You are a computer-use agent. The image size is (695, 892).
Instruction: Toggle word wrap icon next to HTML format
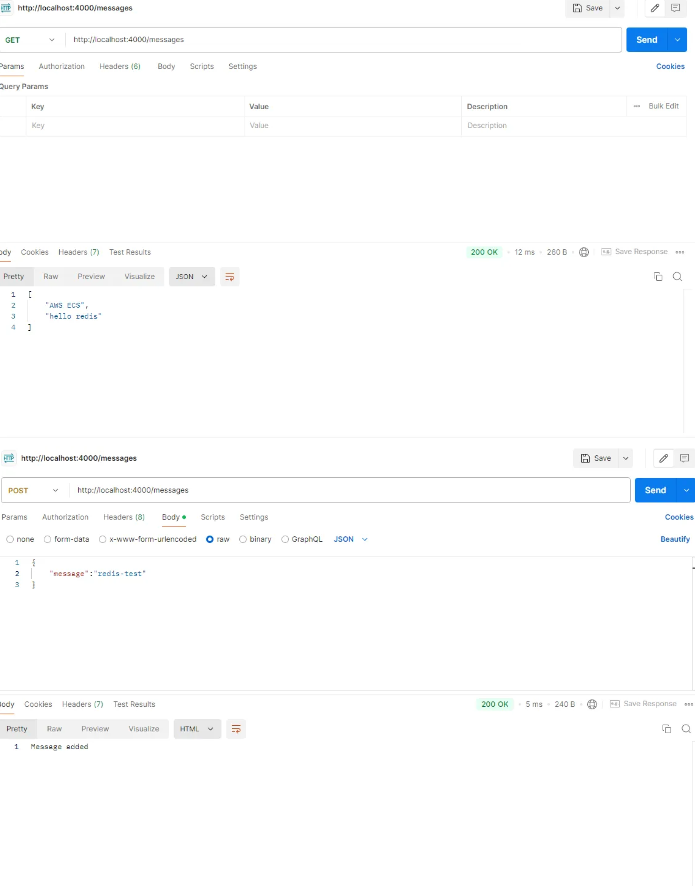(x=236, y=729)
